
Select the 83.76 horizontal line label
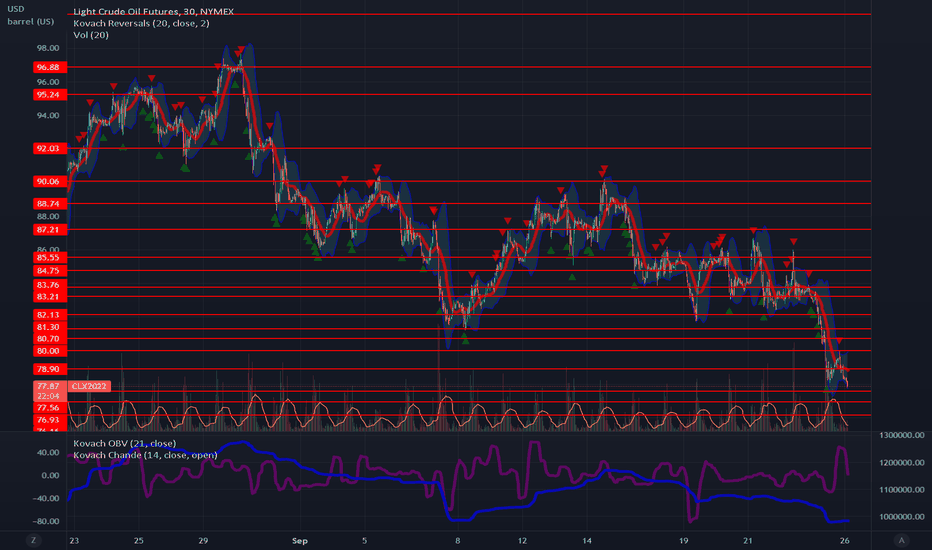[x=50, y=285]
